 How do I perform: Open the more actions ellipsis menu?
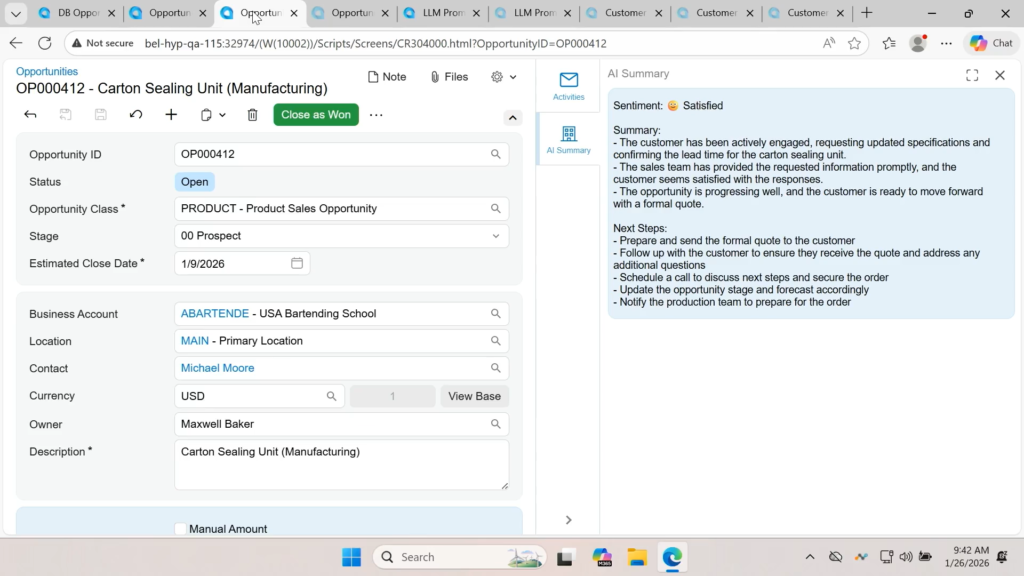[x=376, y=115]
